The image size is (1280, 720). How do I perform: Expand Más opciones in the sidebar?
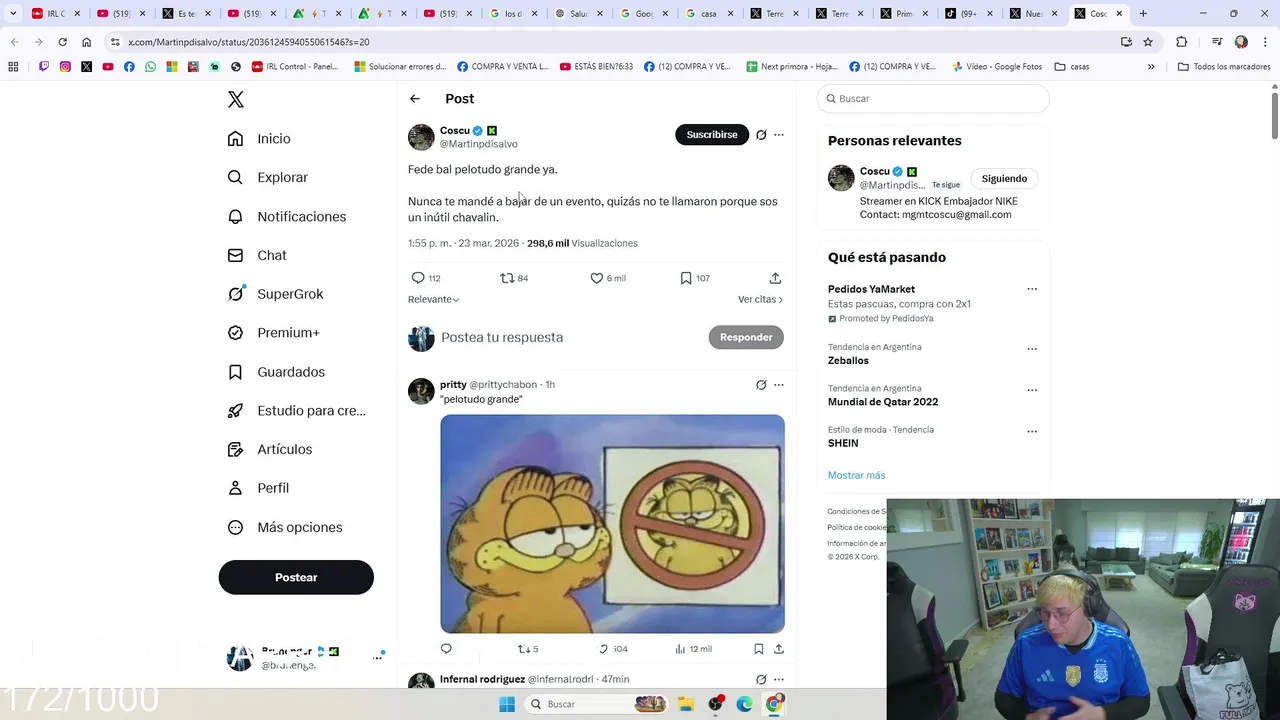[285, 527]
